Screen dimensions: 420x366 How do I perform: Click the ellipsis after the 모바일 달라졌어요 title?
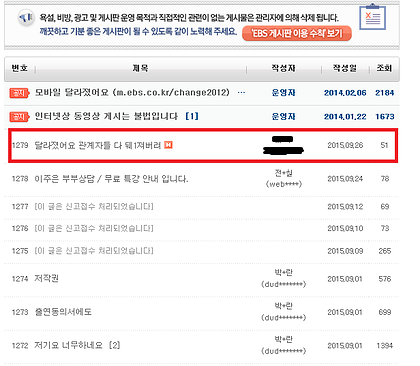(x=241, y=93)
